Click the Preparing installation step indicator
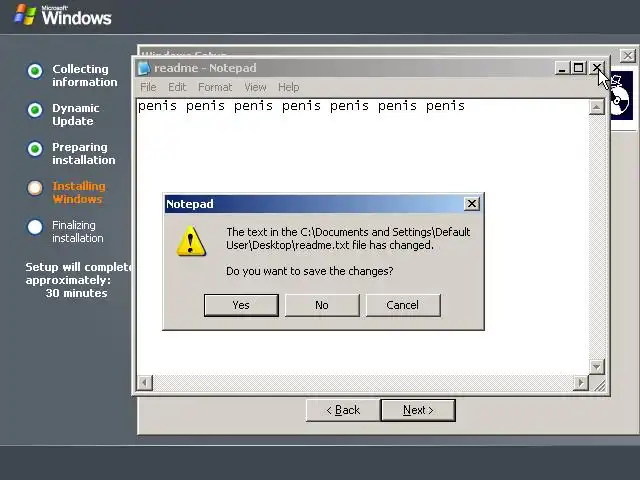The image size is (640, 480). [35, 149]
